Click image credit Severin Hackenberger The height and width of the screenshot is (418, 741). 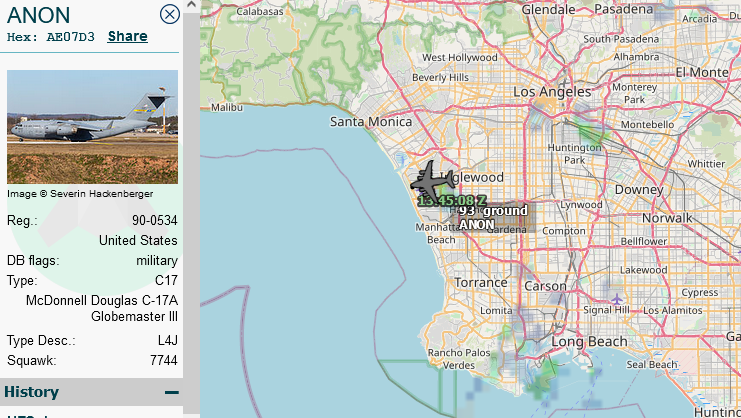coord(80,194)
